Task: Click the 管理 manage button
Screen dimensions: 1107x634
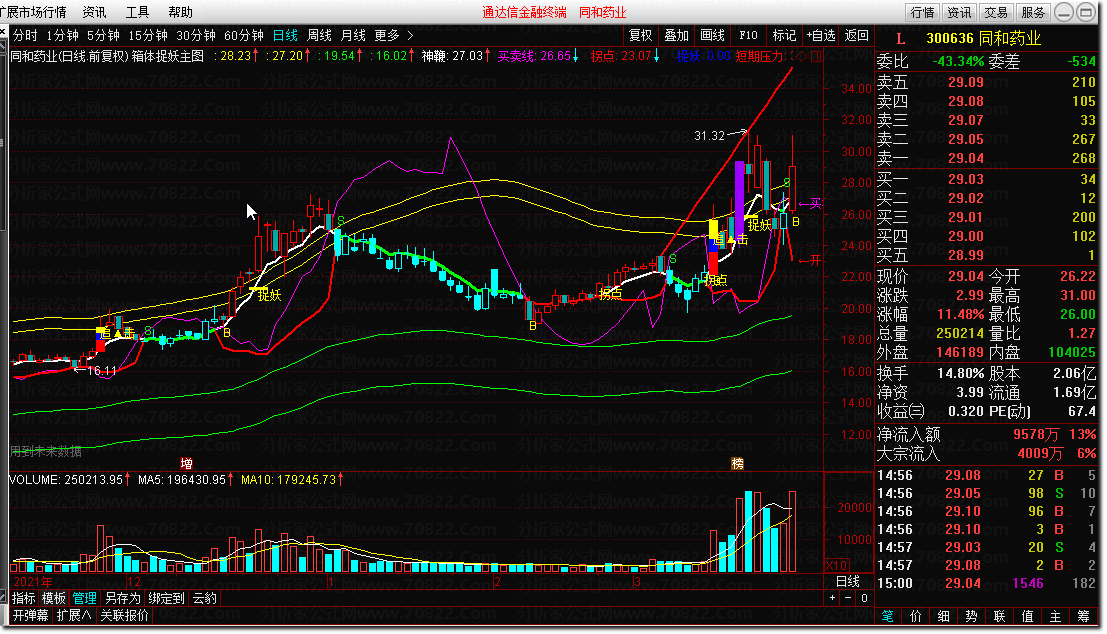Action: coord(85,598)
